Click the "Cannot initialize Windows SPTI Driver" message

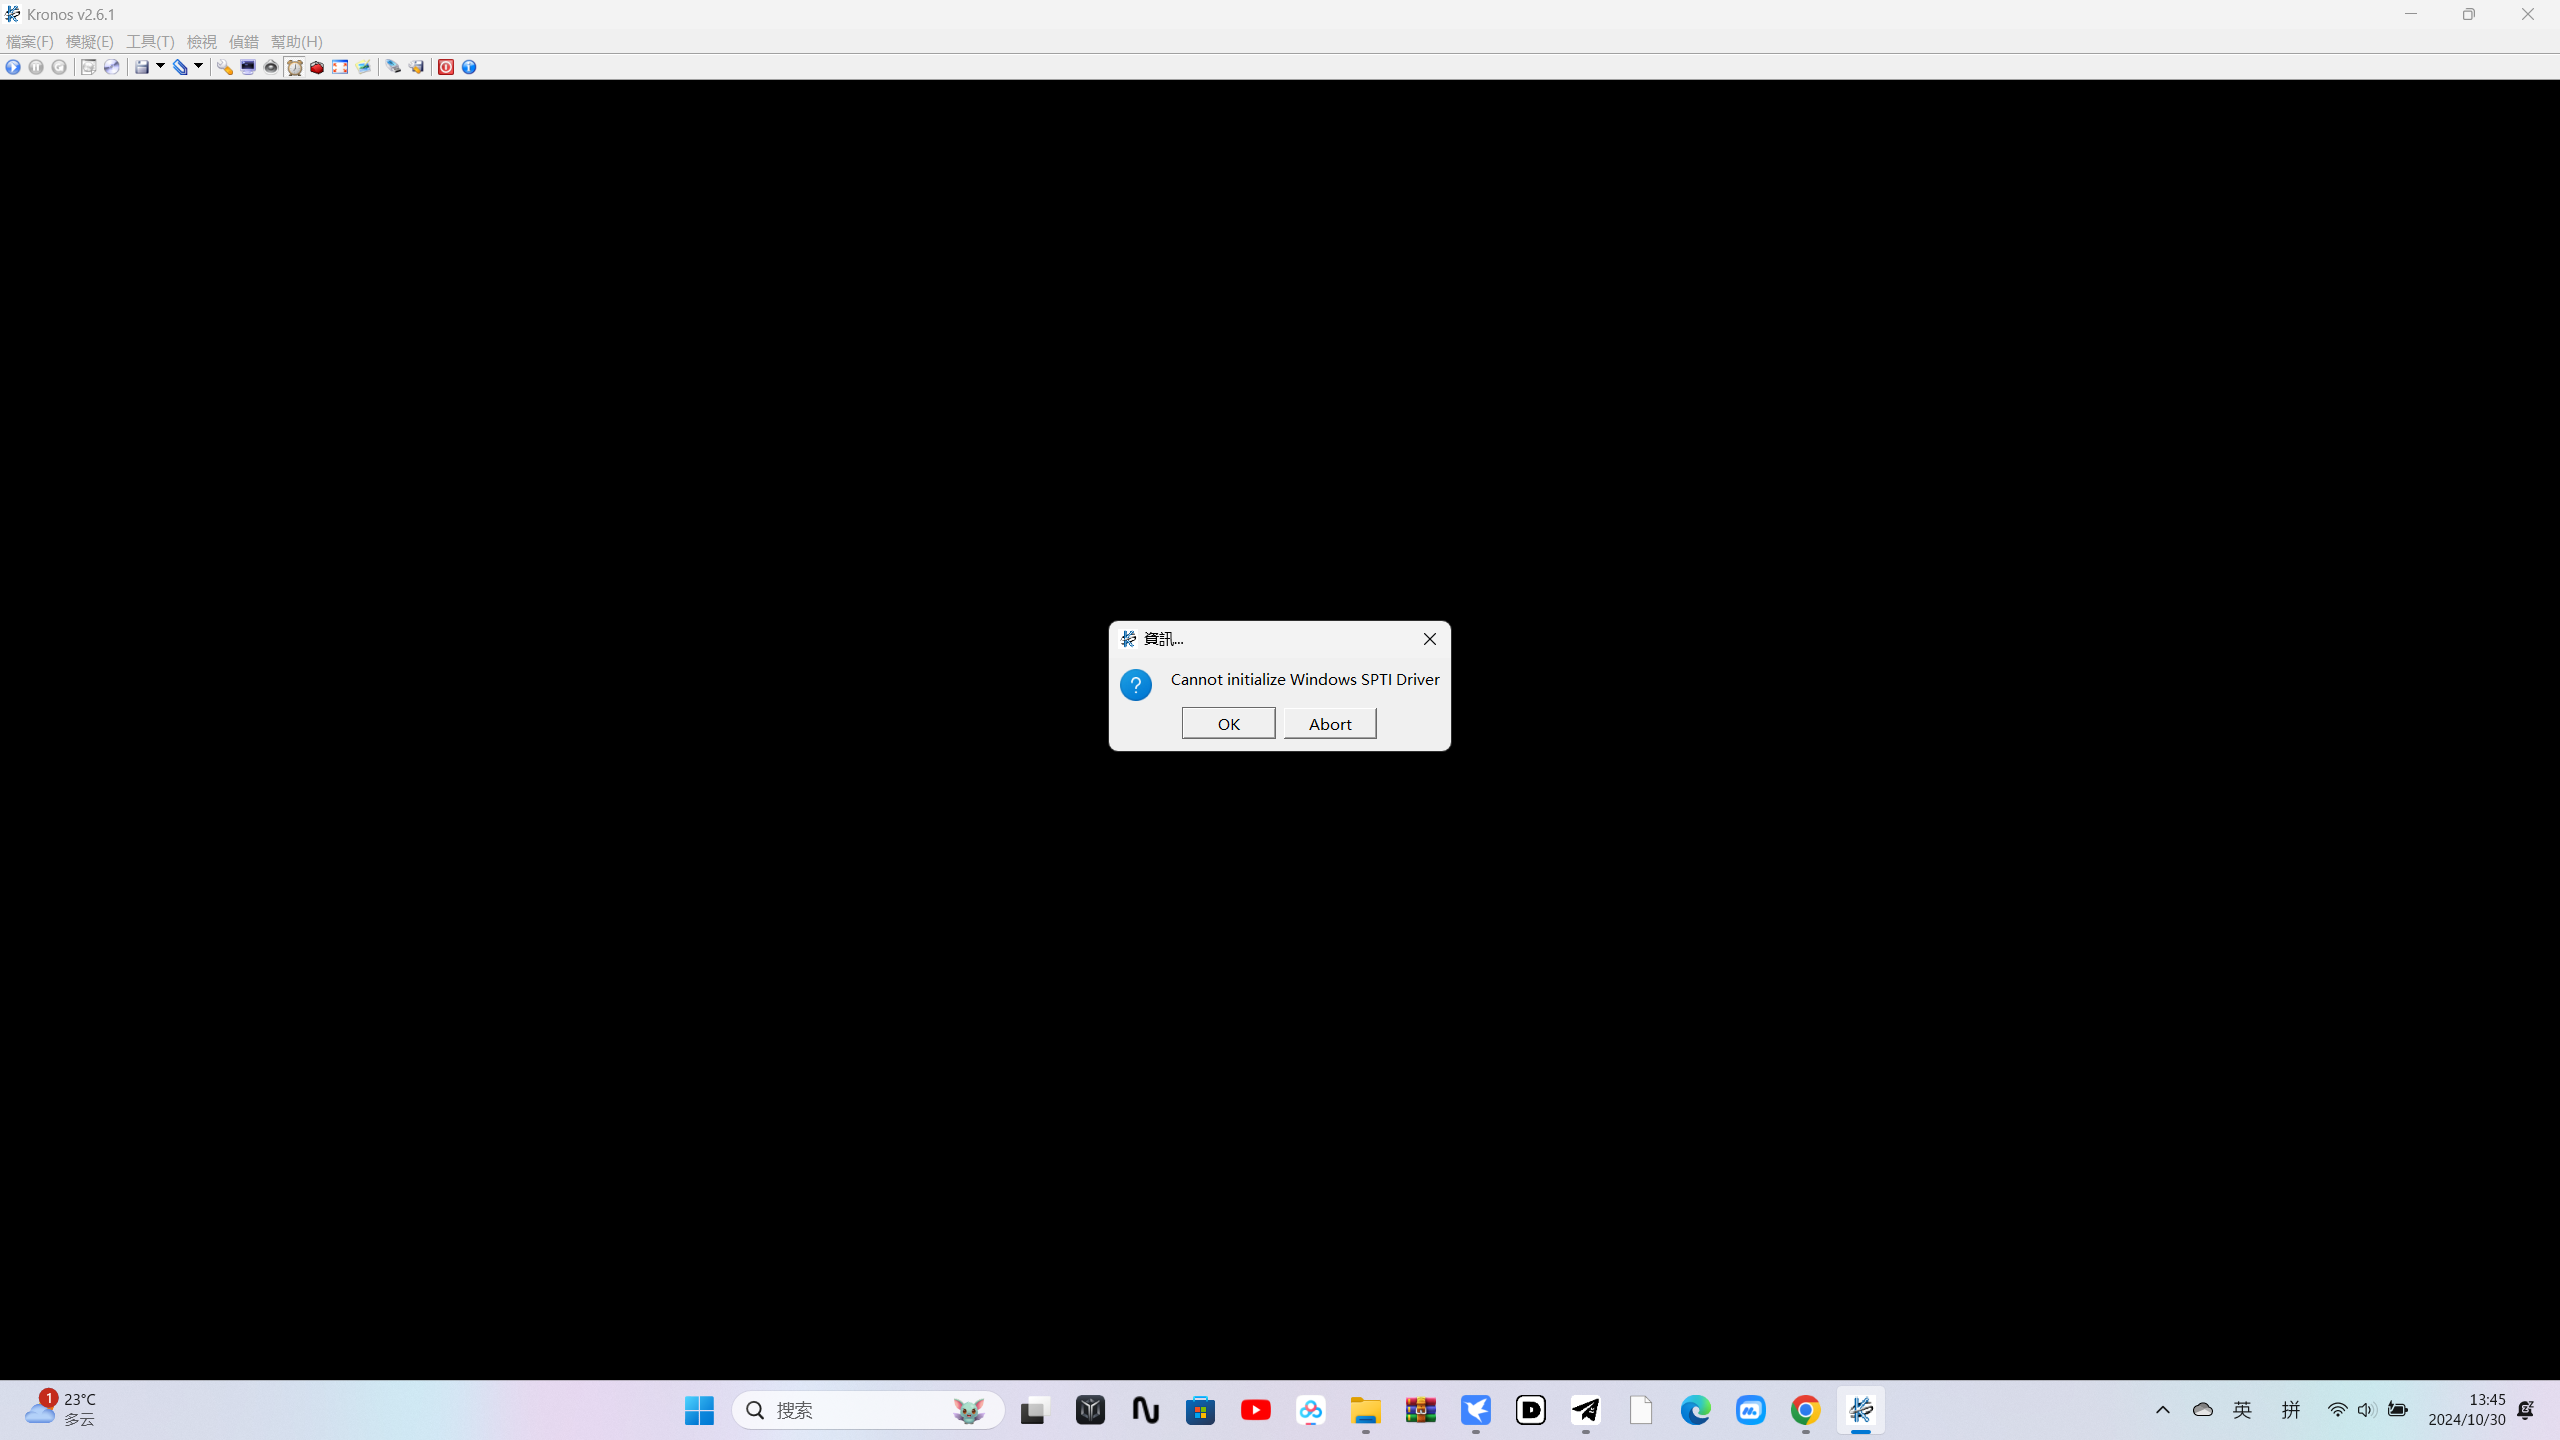coord(1305,680)
